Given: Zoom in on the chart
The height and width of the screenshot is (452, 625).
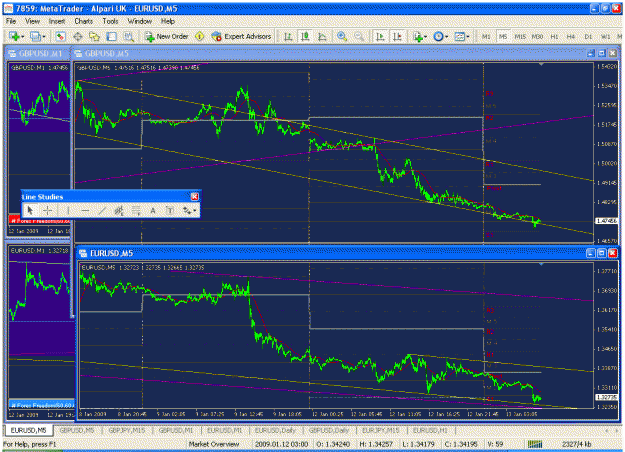Looking at the screenshot, I should 342,37.
